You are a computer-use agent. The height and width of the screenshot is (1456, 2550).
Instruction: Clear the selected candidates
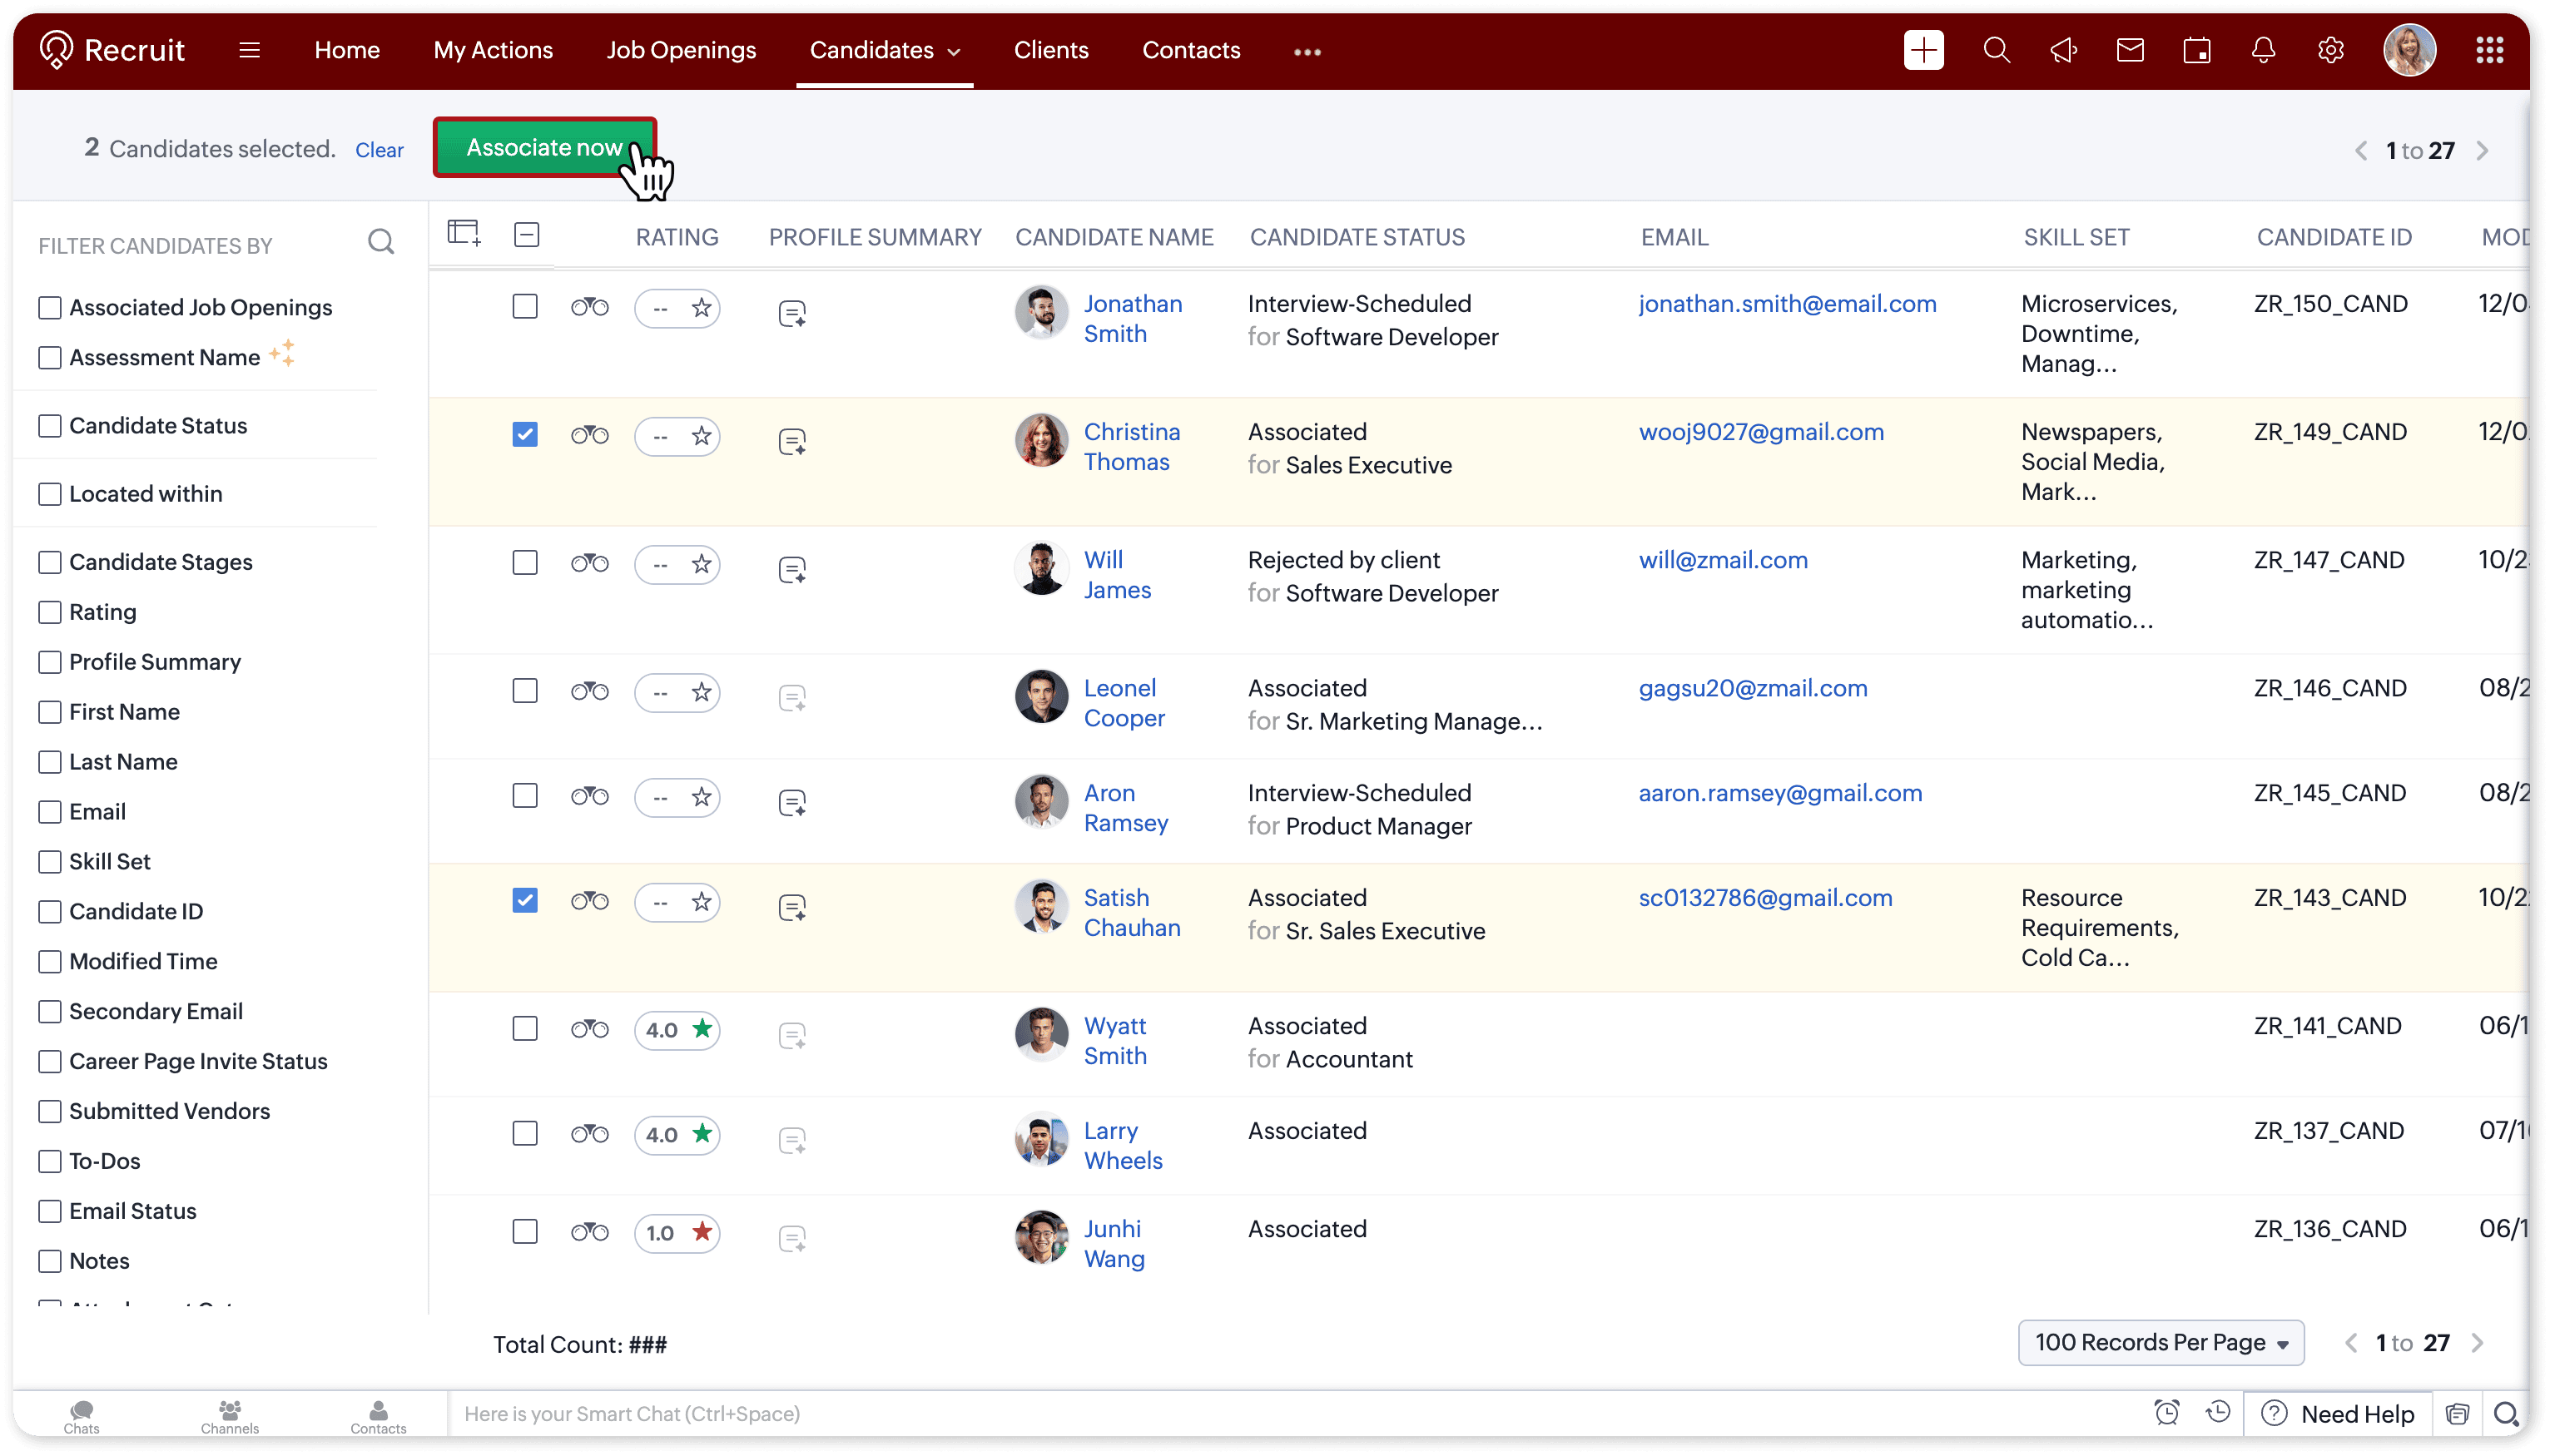click(379, 150)
